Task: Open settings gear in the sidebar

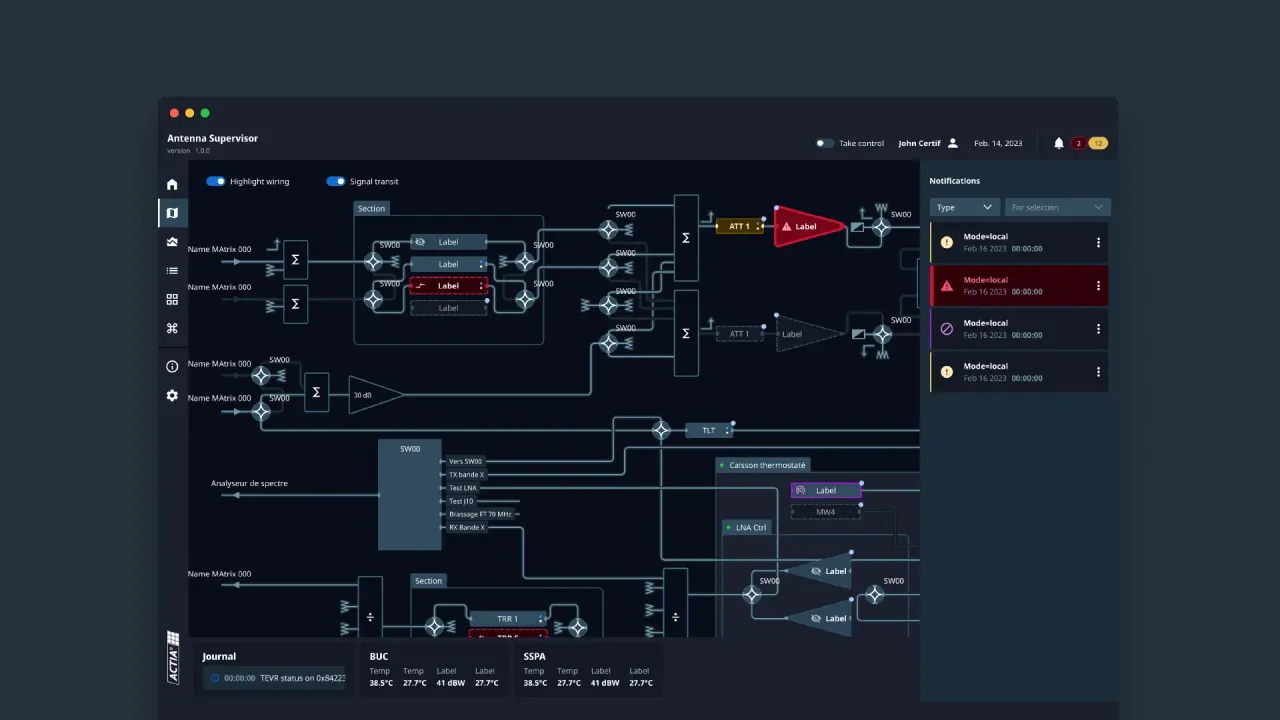Action: coord(172,396)
